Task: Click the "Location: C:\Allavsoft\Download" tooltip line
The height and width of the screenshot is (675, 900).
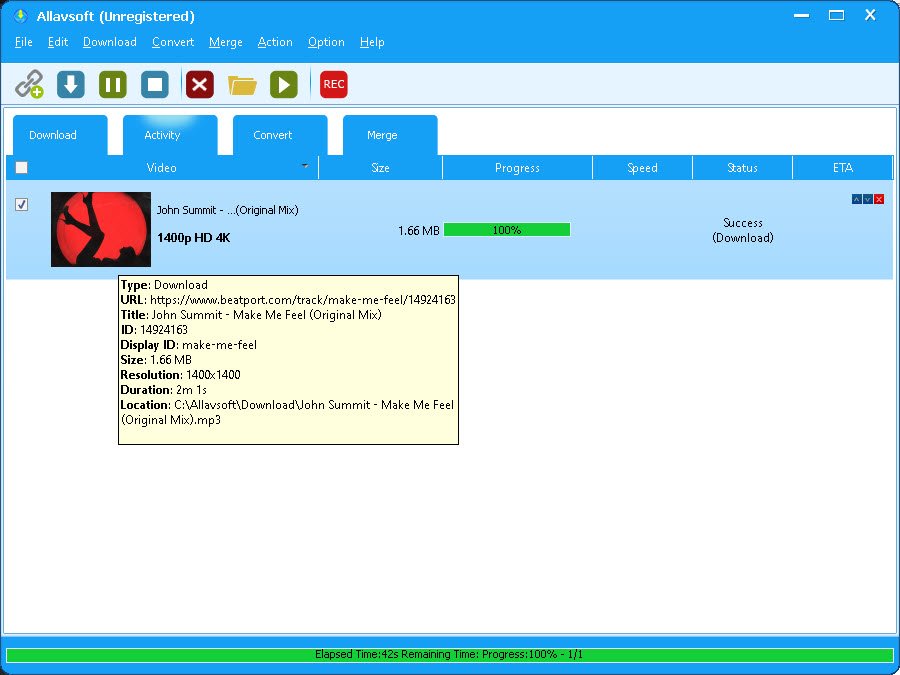Action: click(287, 412)
